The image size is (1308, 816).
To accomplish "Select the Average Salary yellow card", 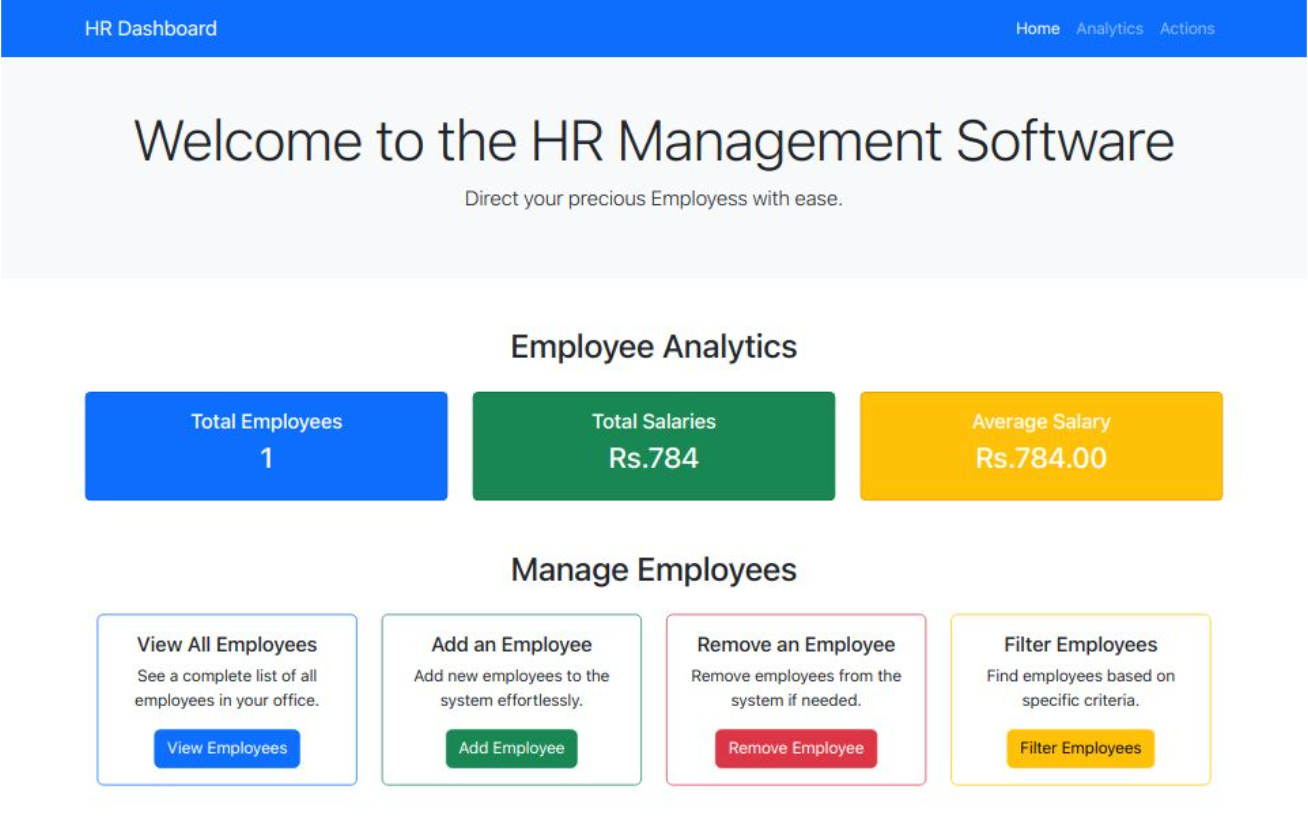I will pos(1041,446).
